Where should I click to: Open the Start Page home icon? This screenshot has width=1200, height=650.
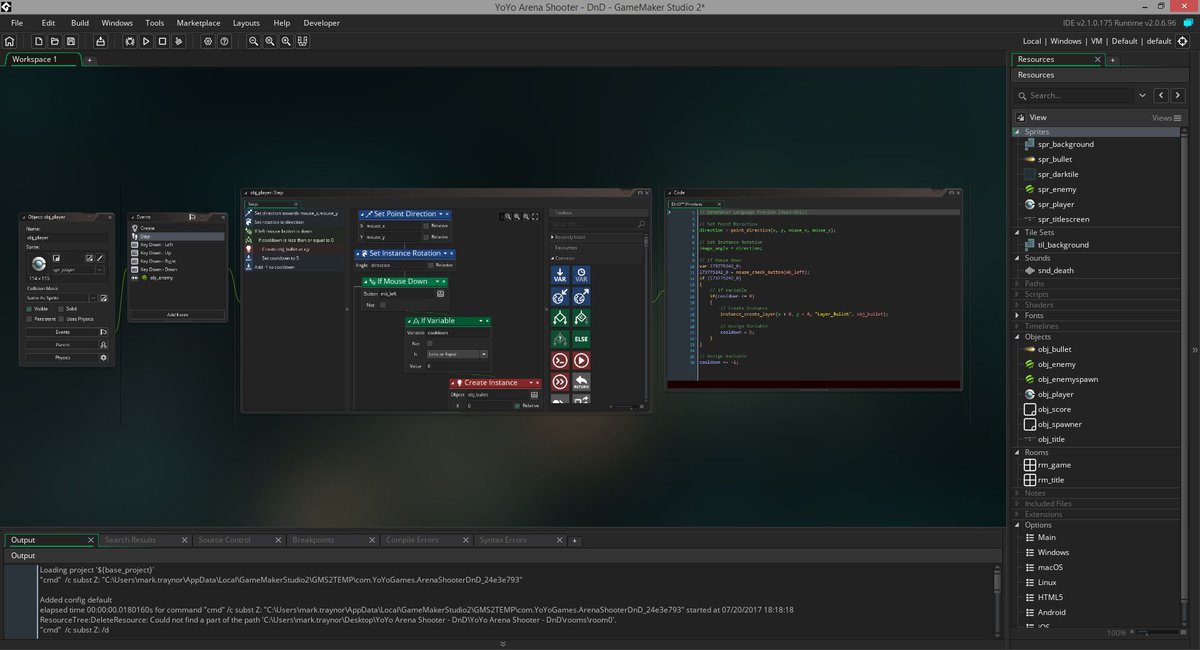[x=10, y=41]
